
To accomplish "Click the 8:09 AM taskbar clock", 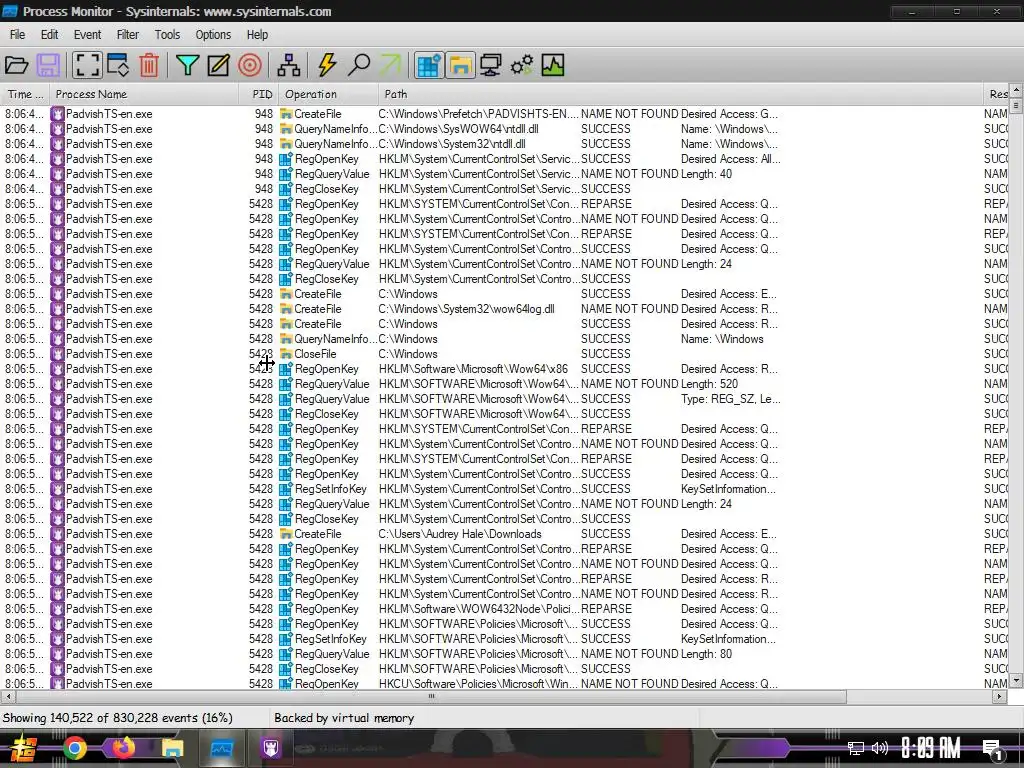I will (931, 748).
